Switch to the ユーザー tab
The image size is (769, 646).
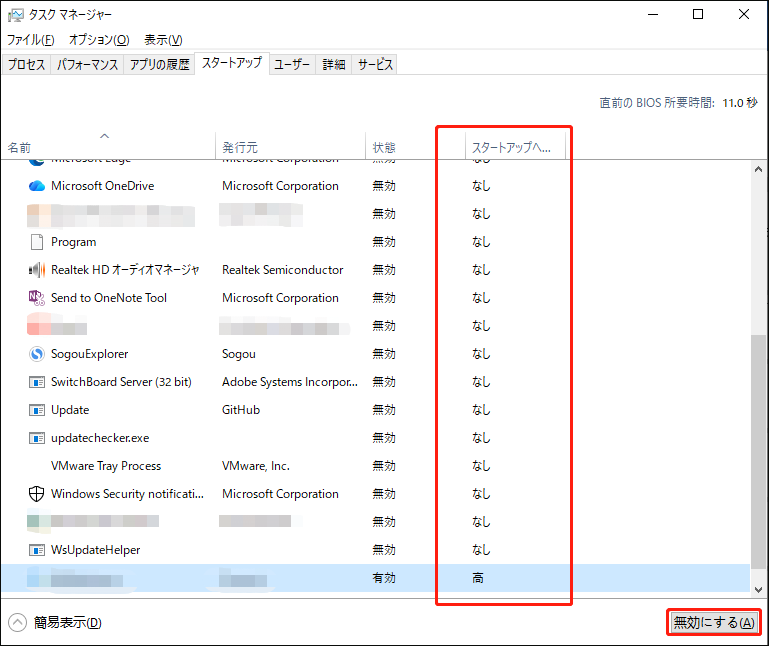[x=292, y=64]
